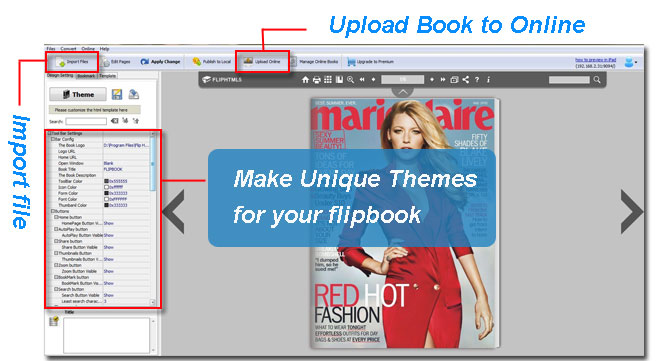The width and height of the screenshot is (663, 361).
Task: Collapse the Zoom button tree node
Action: click(x=56, y=265)
